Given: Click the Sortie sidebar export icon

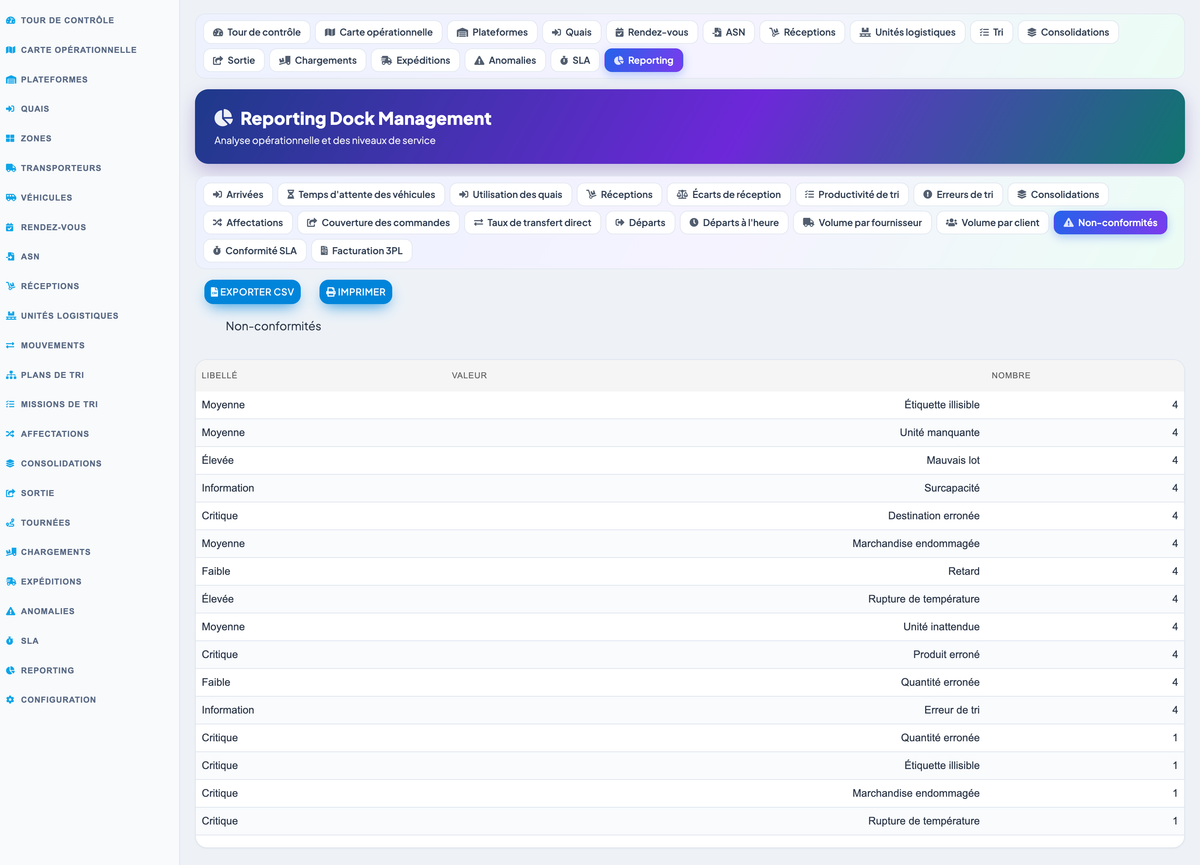Looking at the screenshot, I should click(x=10, y=493).
